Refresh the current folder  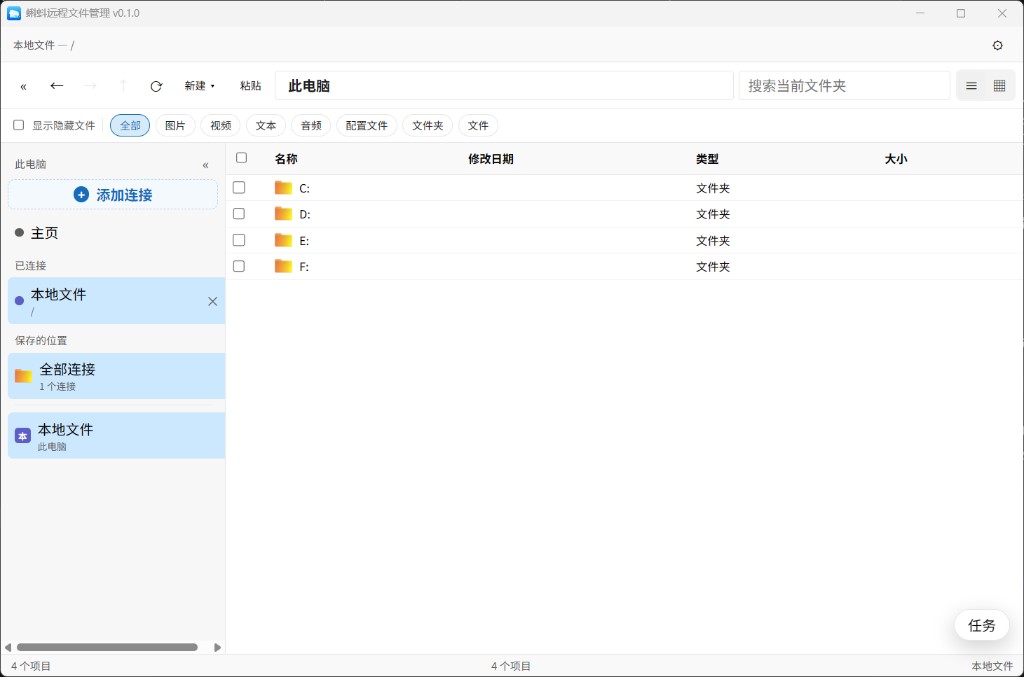tap(156, 86)
